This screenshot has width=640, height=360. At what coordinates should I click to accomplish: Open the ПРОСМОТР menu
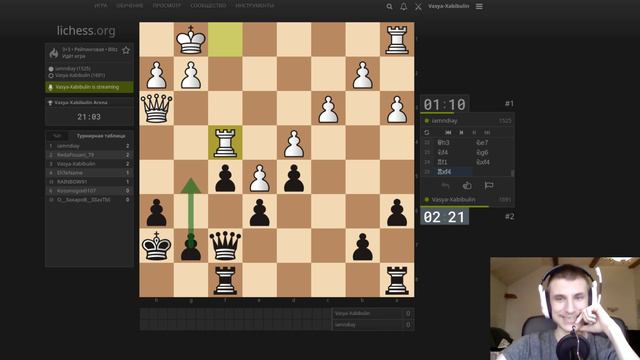click(167, 6)
